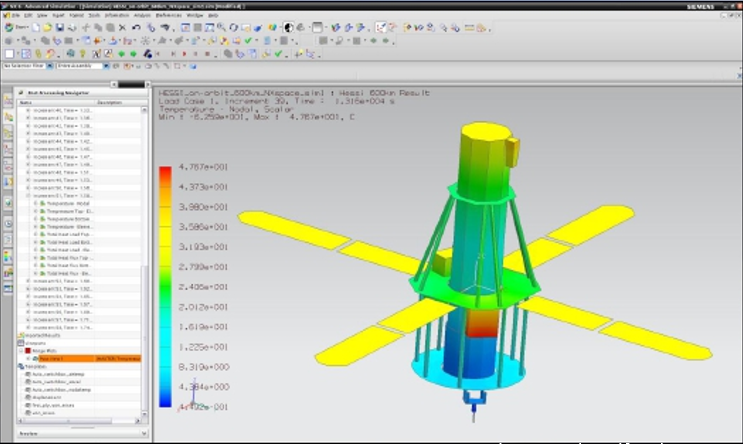Select the displacement template
This screenshot has height=444, width=743.
(46, 397)
